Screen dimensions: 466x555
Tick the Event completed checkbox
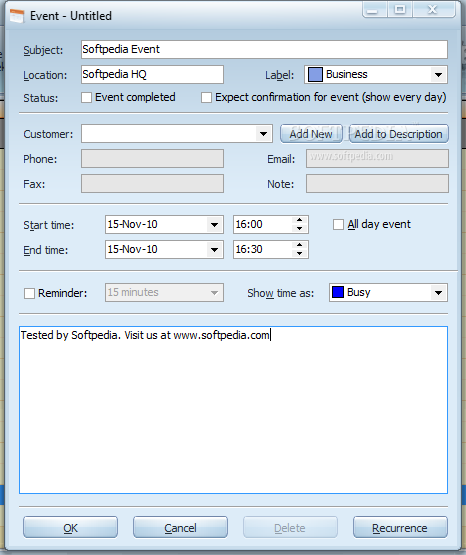[86, 97]
